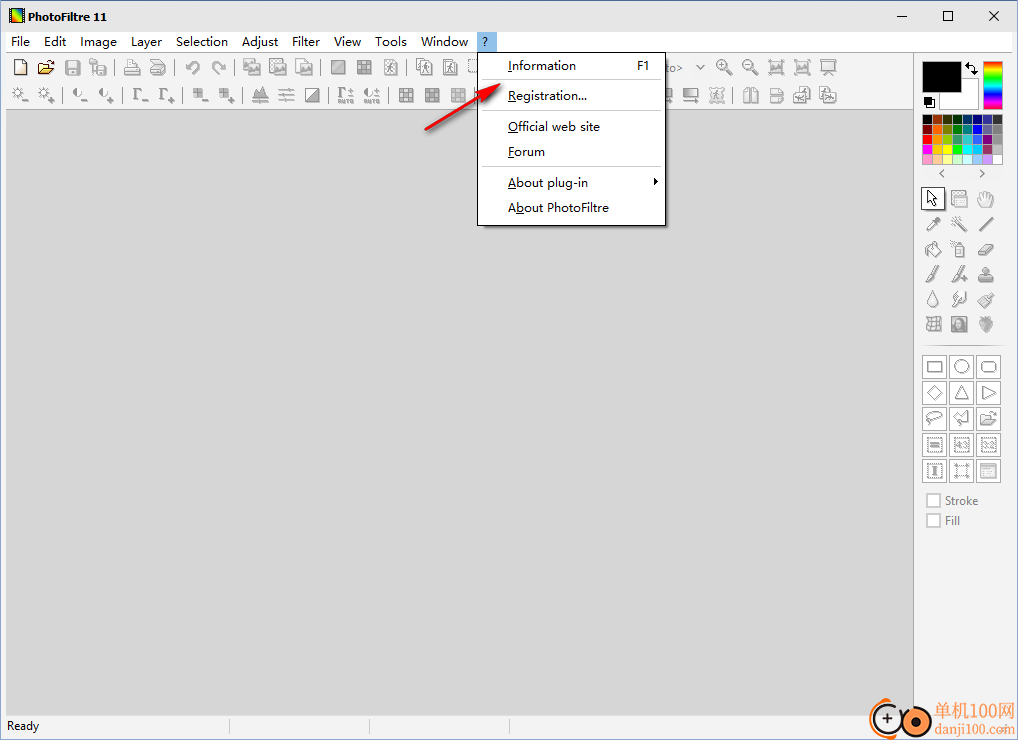
Task: Open the zoom level dropdown arrow
Action: click(700, 68)
